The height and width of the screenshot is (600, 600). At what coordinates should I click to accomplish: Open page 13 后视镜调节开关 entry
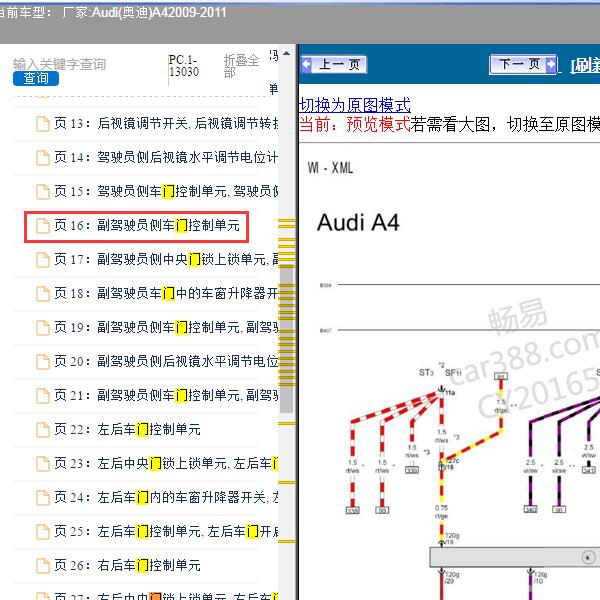pos(166,123)
